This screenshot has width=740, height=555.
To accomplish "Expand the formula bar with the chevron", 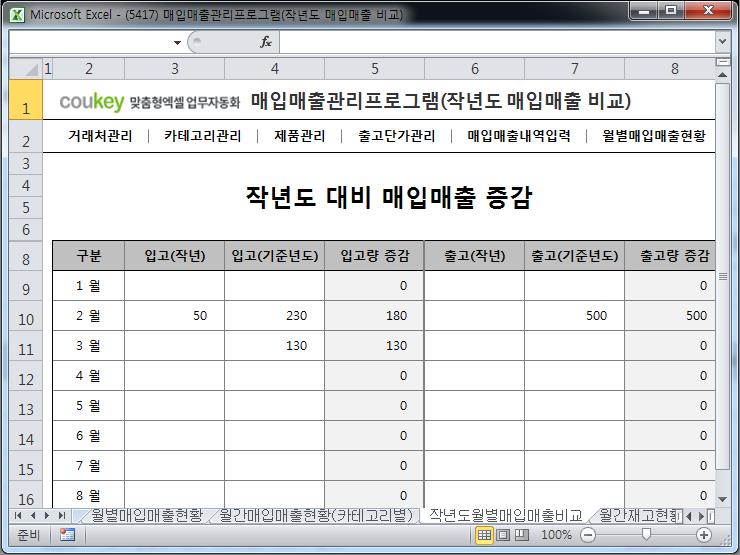I will (x=722, y=42).
